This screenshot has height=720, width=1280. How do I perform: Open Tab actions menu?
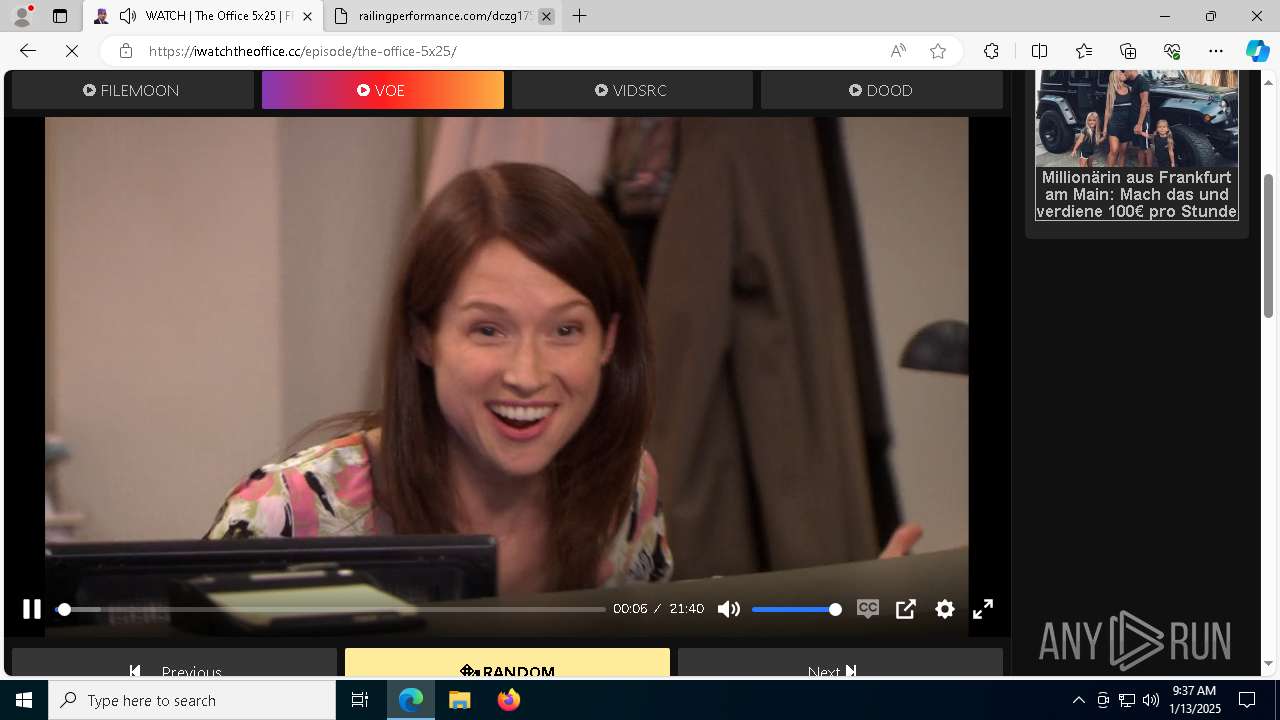click(x=60, y=16)
